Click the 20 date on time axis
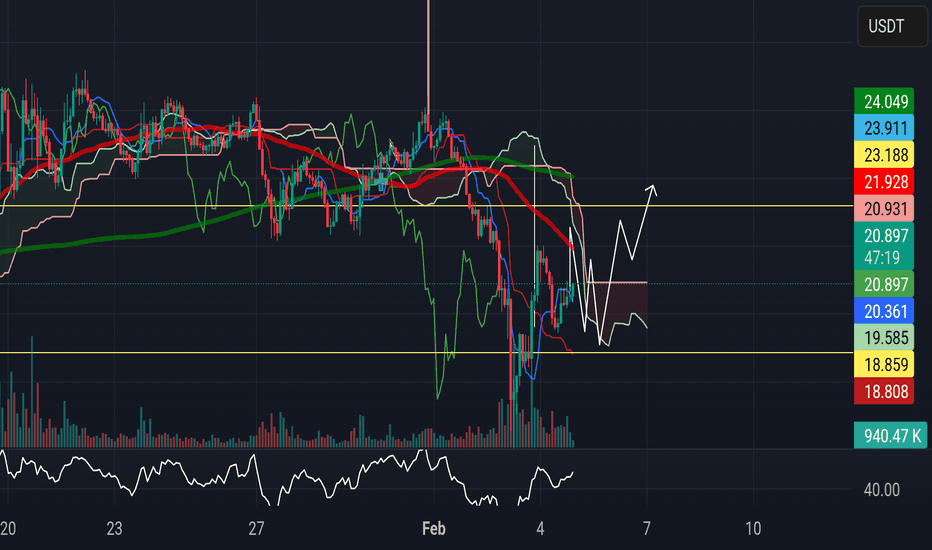Image resolution: width=932 pixels, height=550 pixels. 8,528
